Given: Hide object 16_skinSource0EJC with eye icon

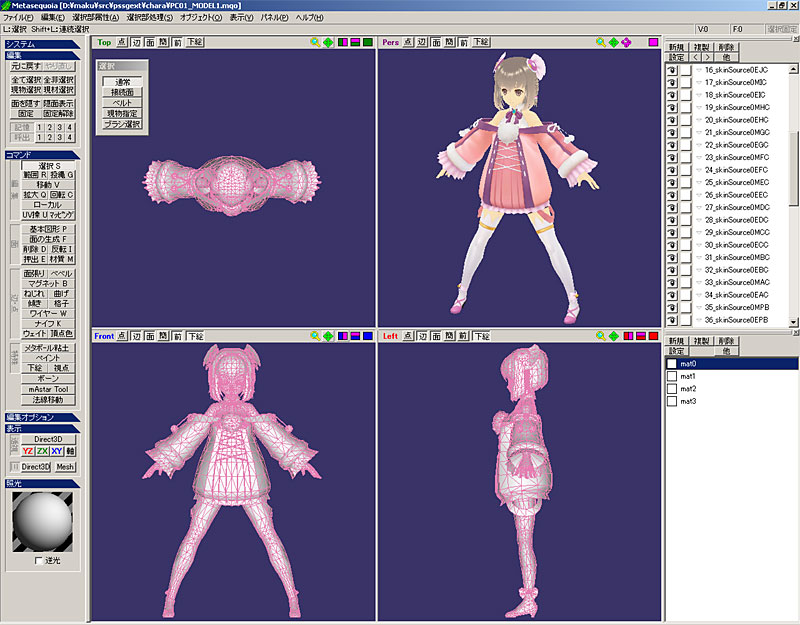Looking at the screenshot, I should pyautogui.click(x=672, y=71).
